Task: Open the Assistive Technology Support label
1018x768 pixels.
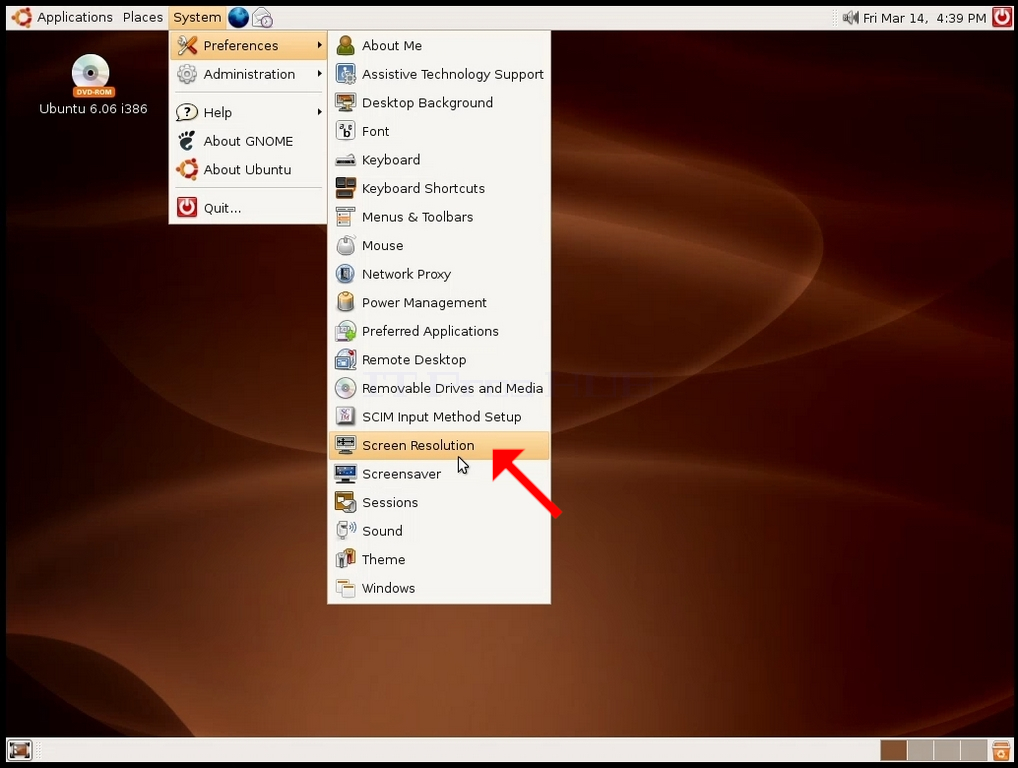Action: 453,75
